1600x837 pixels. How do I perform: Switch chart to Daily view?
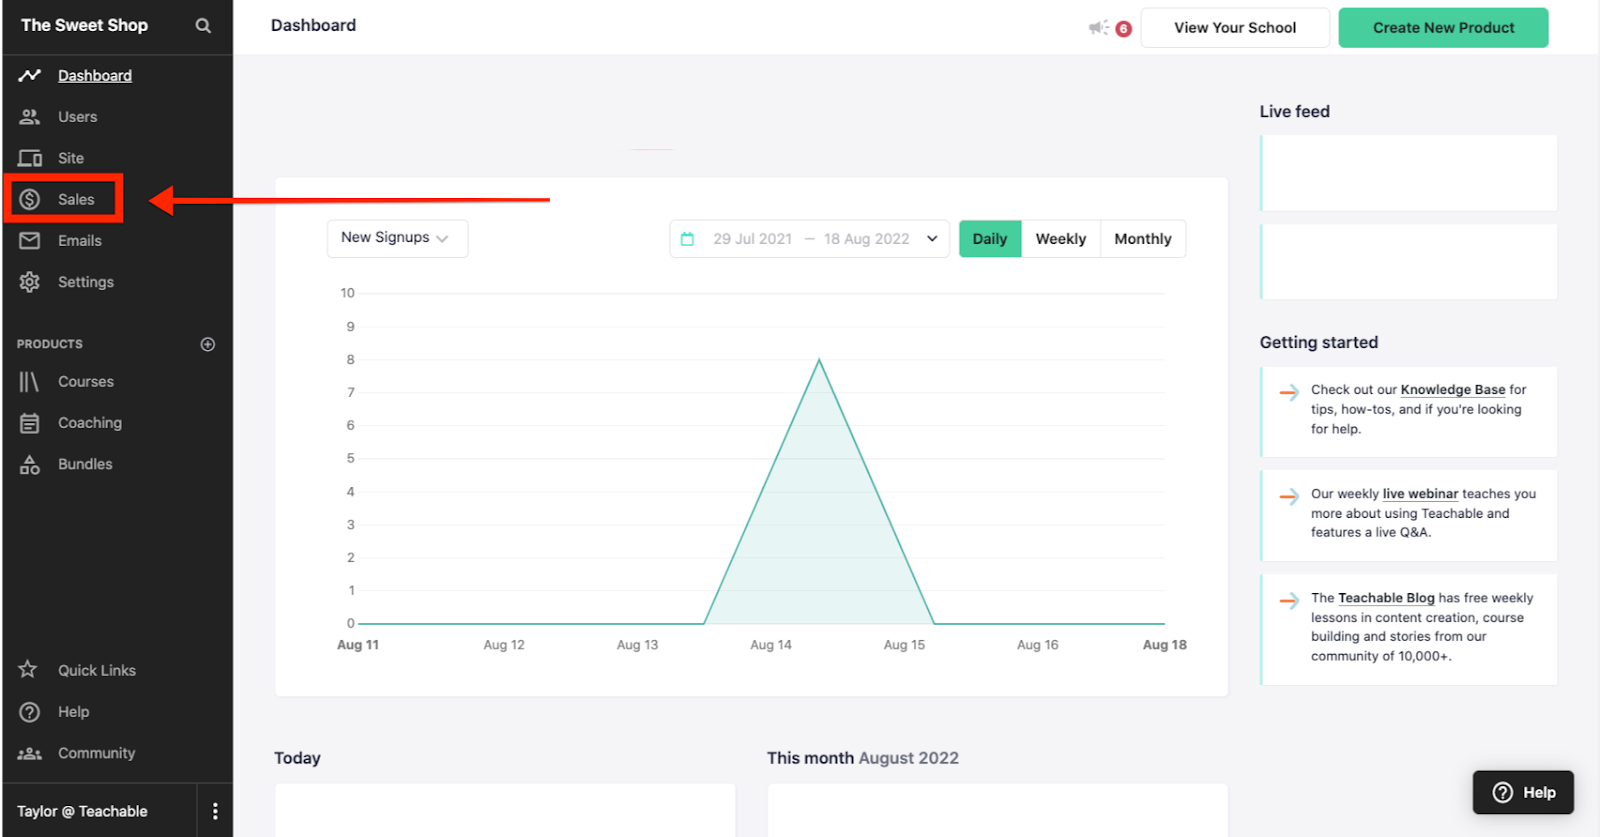click(x=990, y=238)
